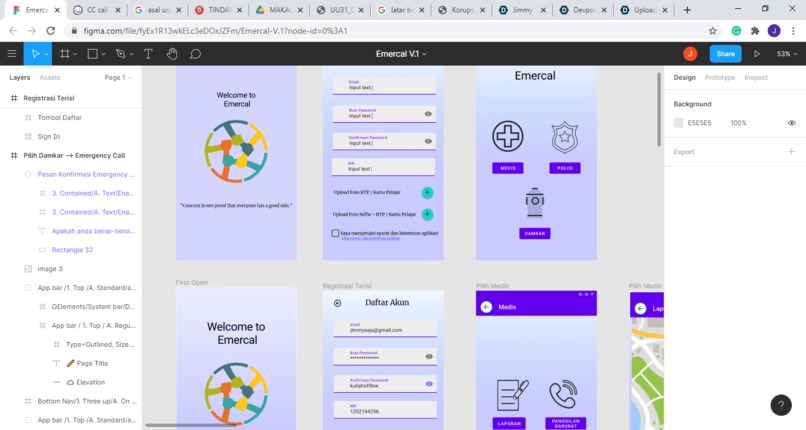The image size is (806, 430).
Task: Open the Chrome three-dot menu
Action: (x=793, y=31)
